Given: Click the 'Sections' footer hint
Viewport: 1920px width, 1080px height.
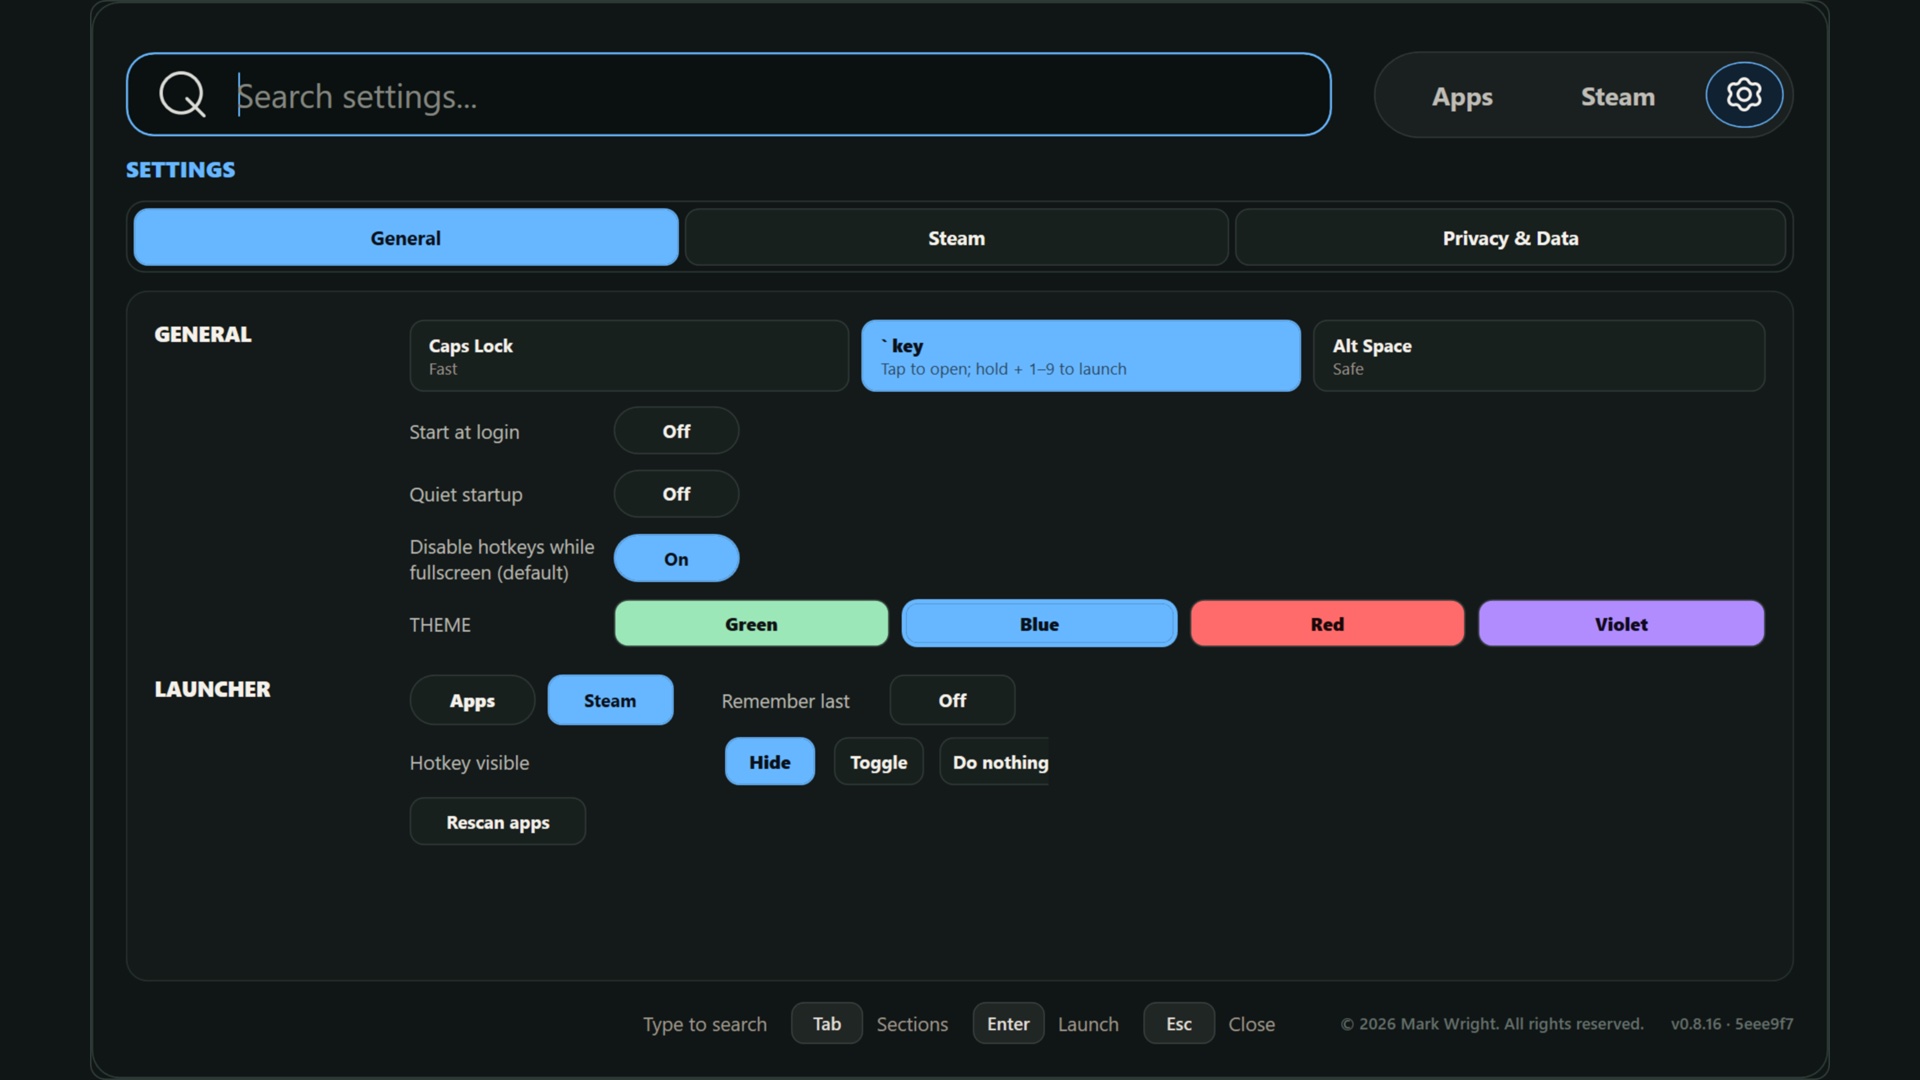Looking at the screenshot, I should tap(912, 1025).
